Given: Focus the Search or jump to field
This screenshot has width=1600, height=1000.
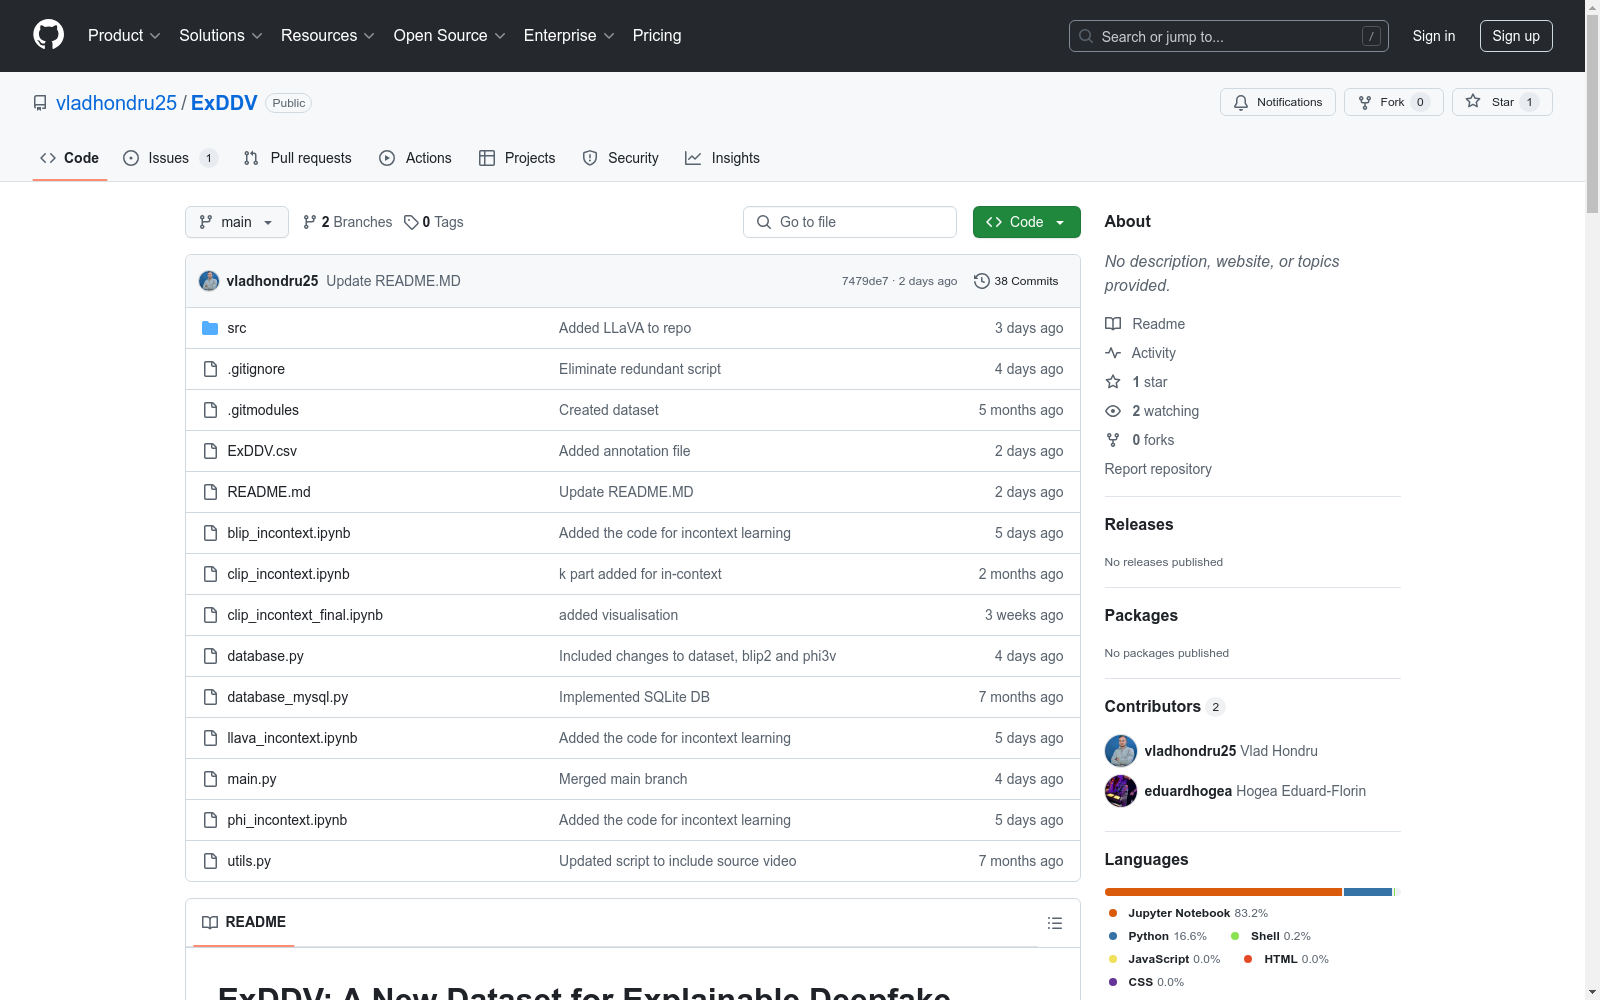Looking at the screenshot, I should [x=1229, y=36].
